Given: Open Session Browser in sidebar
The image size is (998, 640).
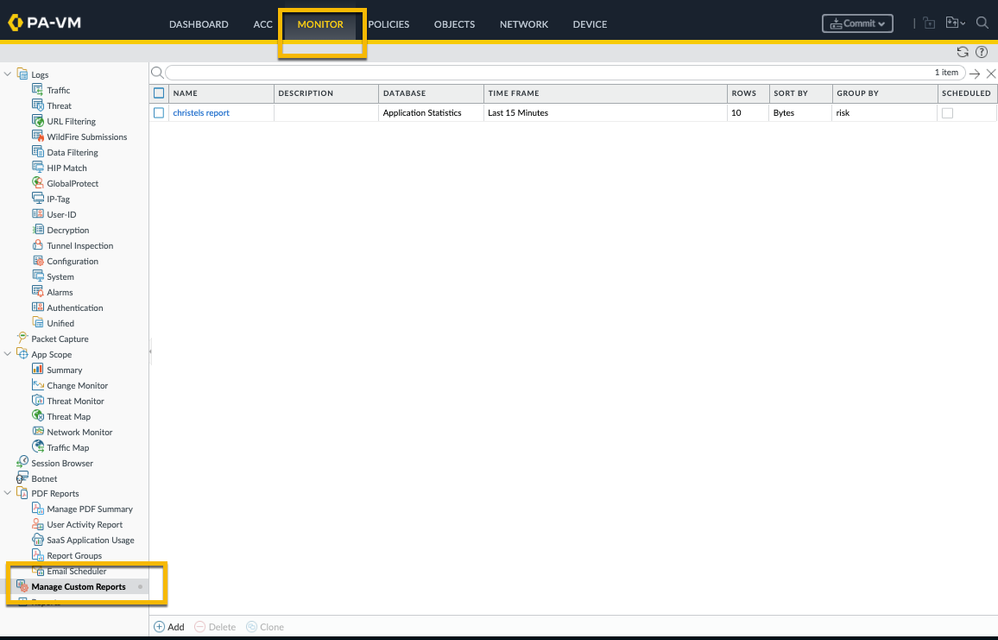Looking at the screenshot, I should 61,463.
